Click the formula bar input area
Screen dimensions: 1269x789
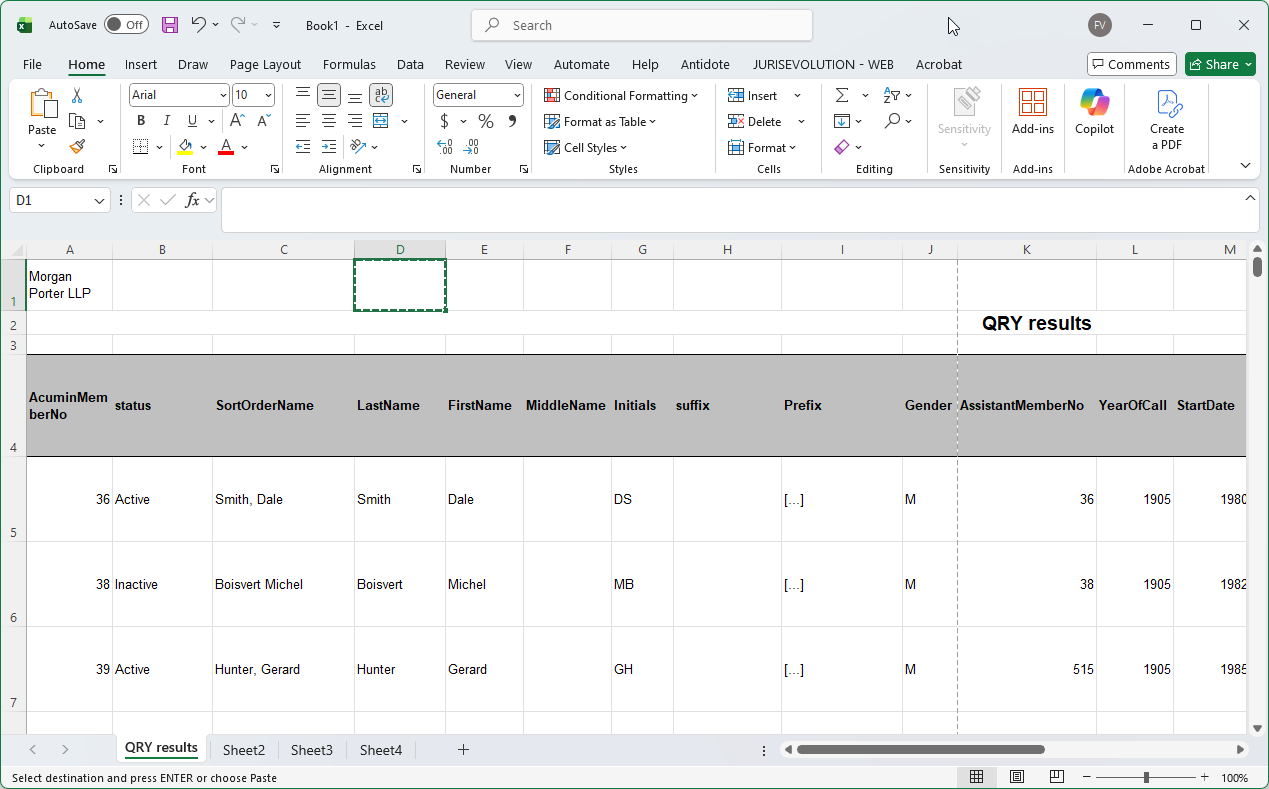(x=731, y=209)
